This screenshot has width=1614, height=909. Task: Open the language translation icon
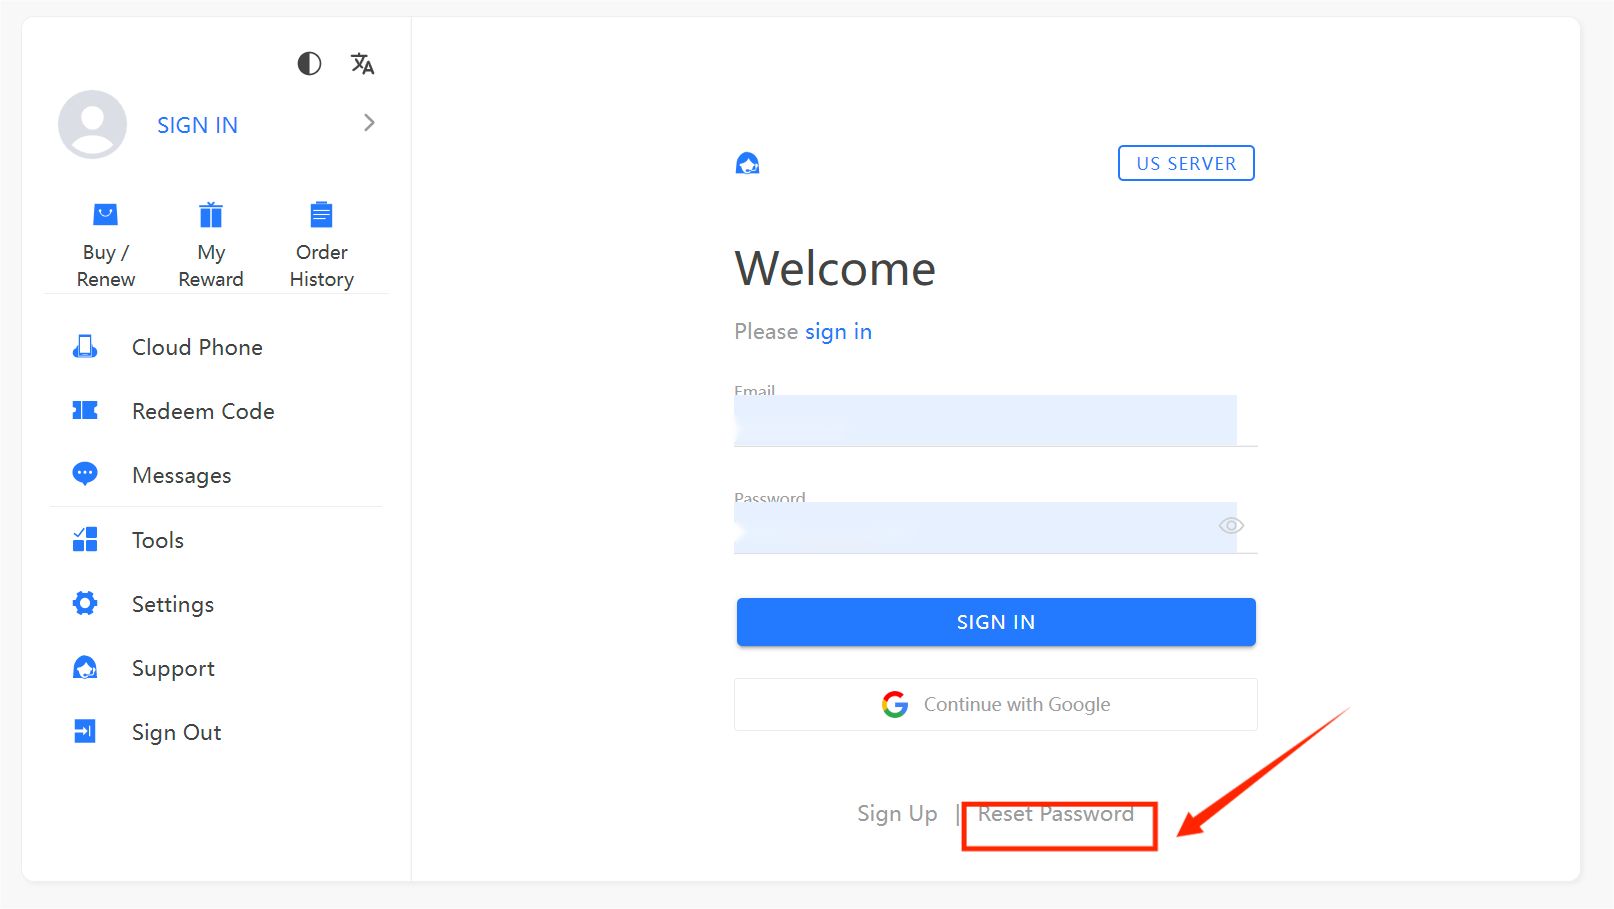[x=362, y=64]
